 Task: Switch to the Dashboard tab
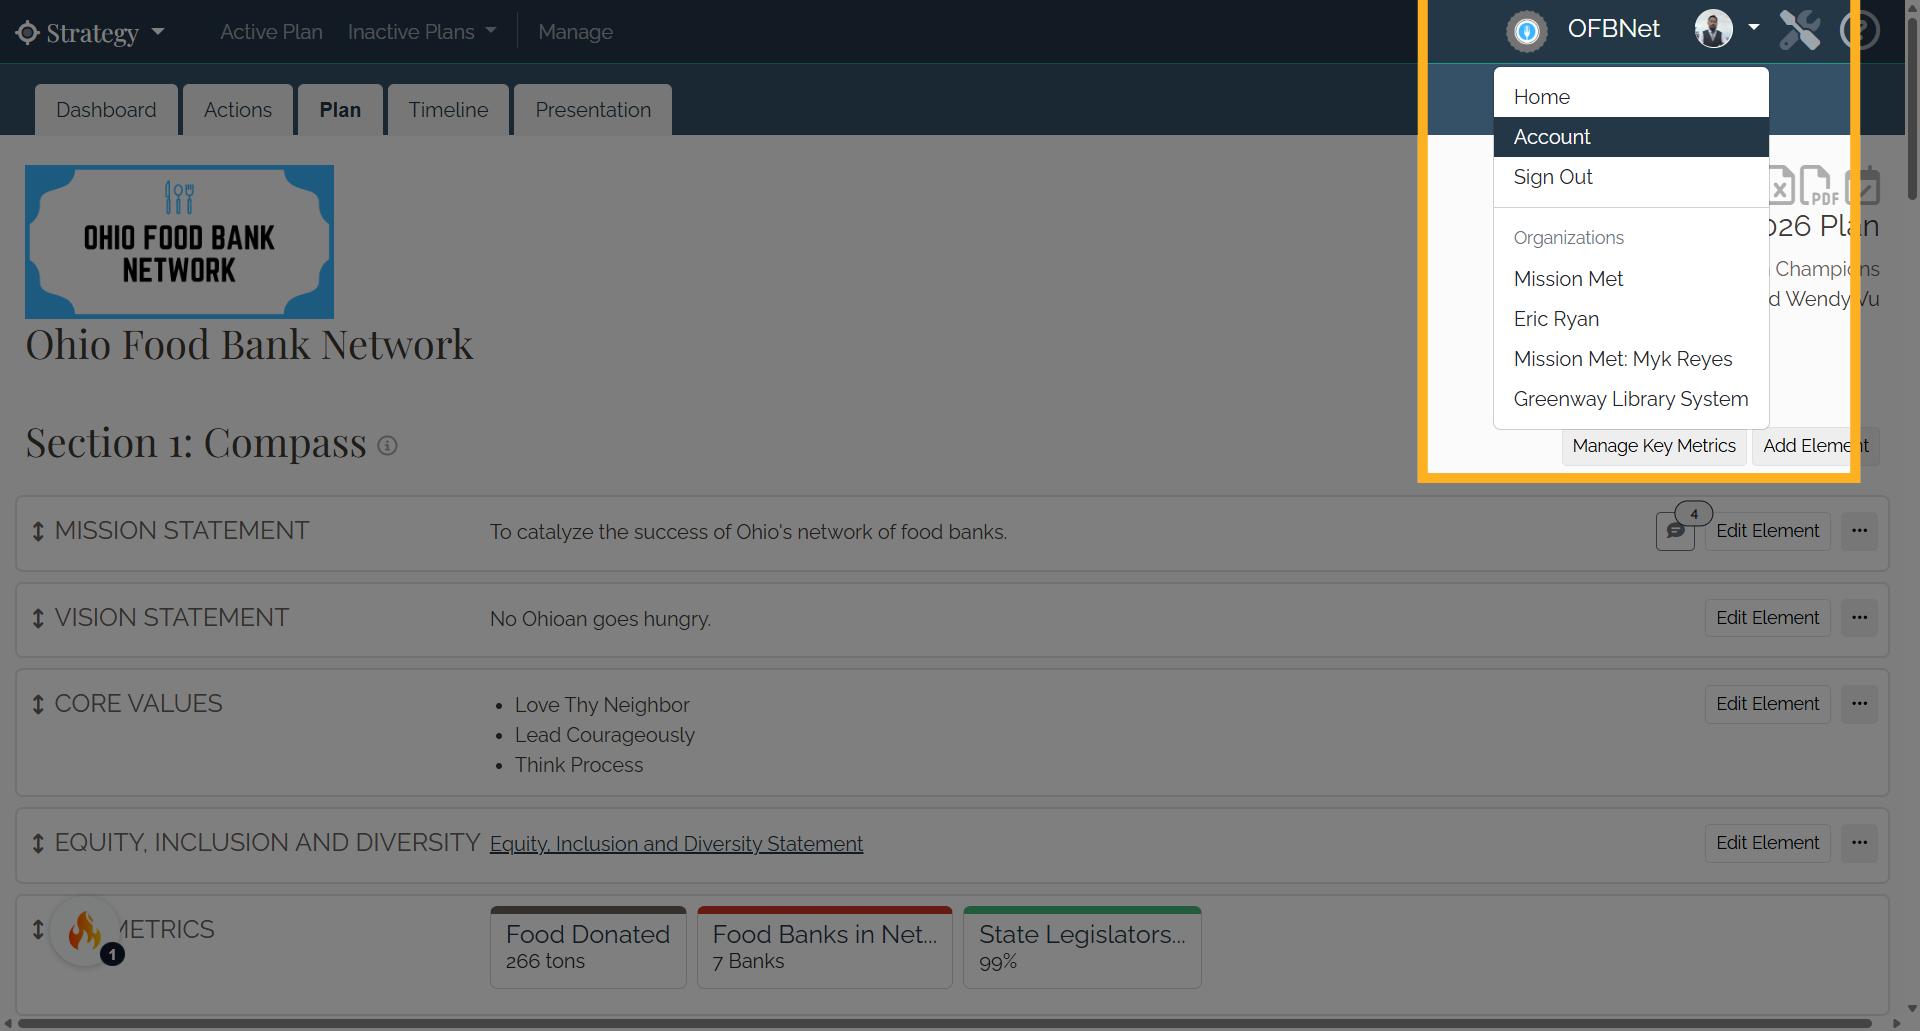point(106,110)
